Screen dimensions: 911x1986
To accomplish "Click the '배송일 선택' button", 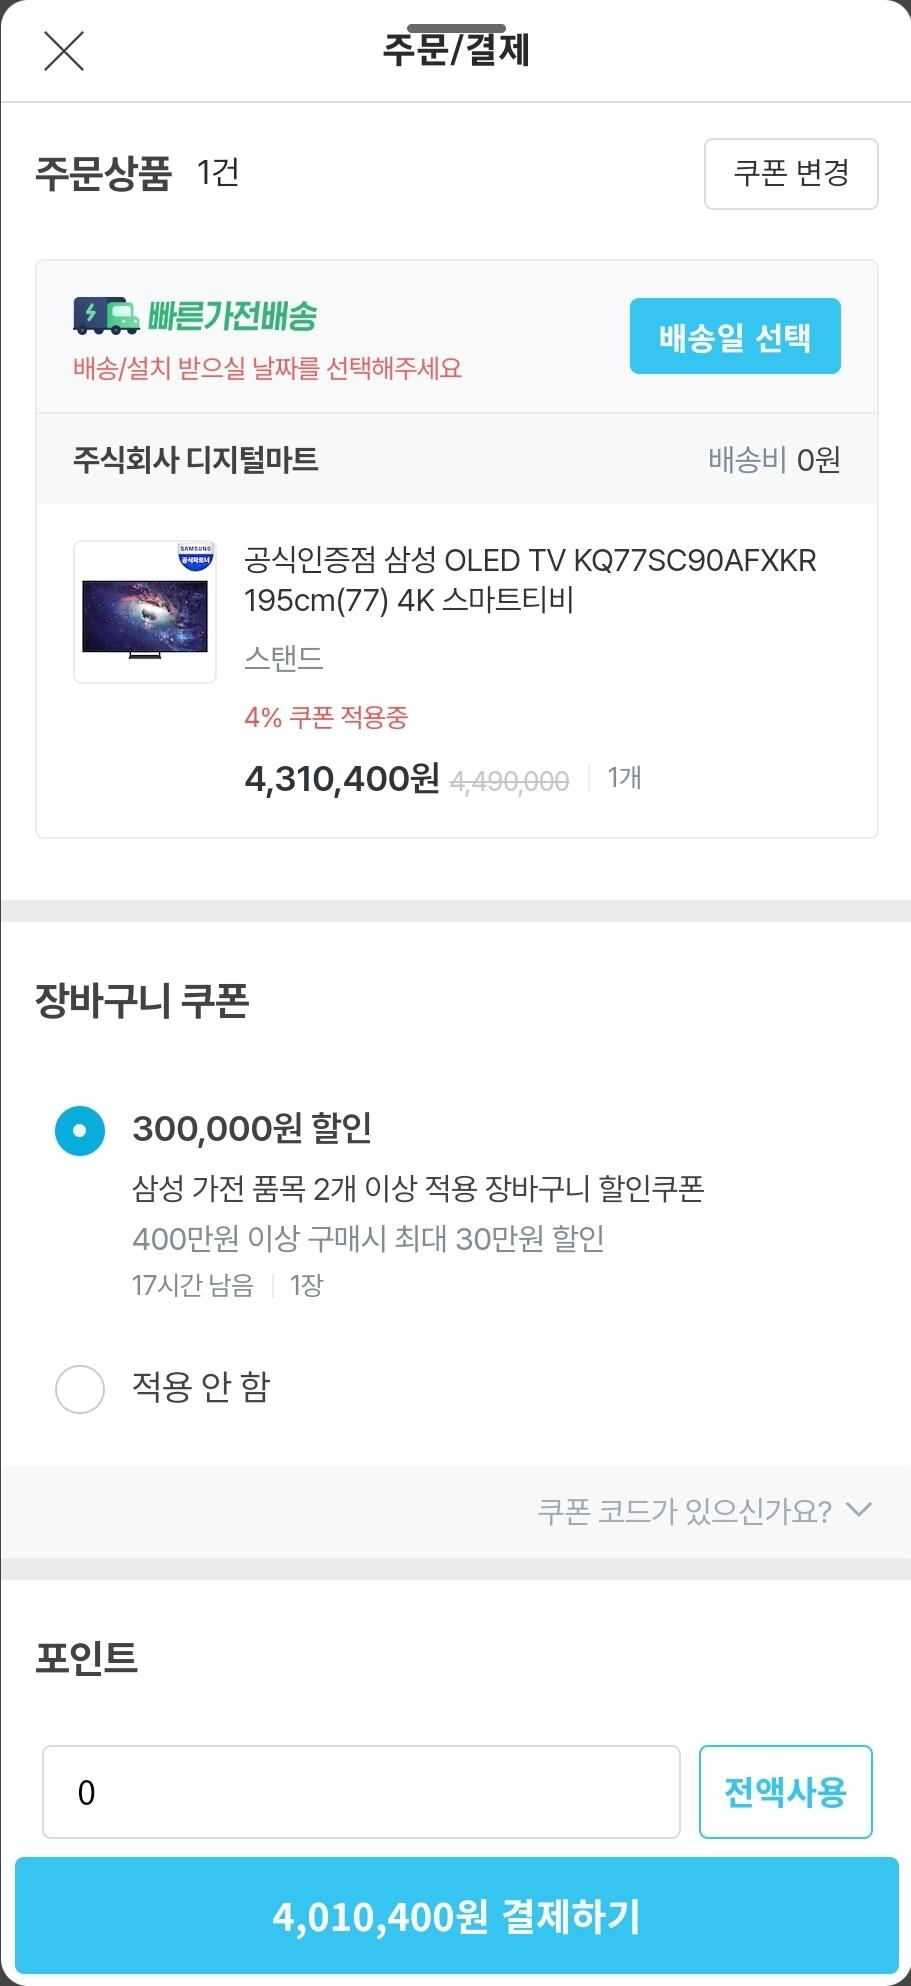I will coord(735,336).
